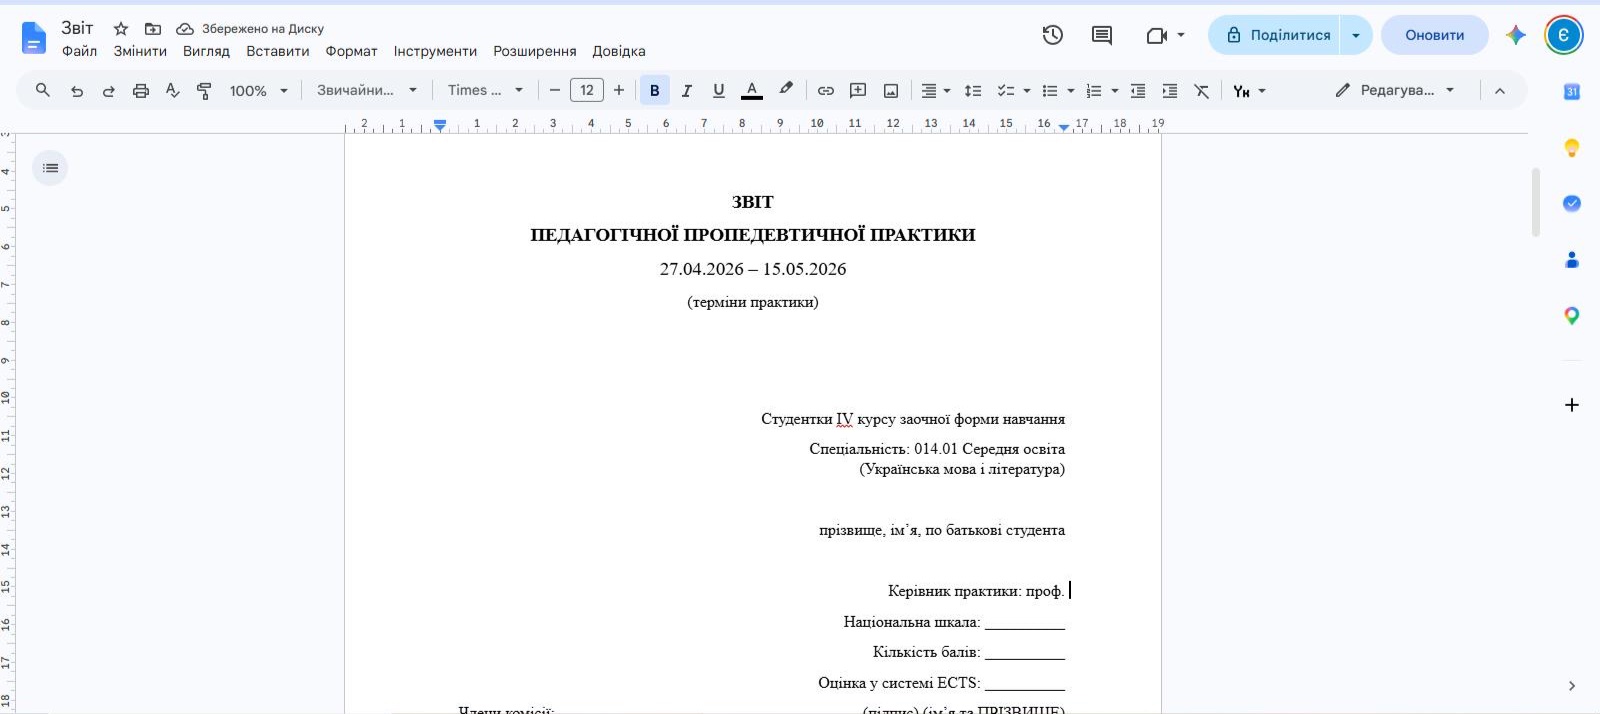Image resolution: width=1600 pixels, height=714 pixels.
Task: Insert an image from toolbar
Action: pos(891,90)
